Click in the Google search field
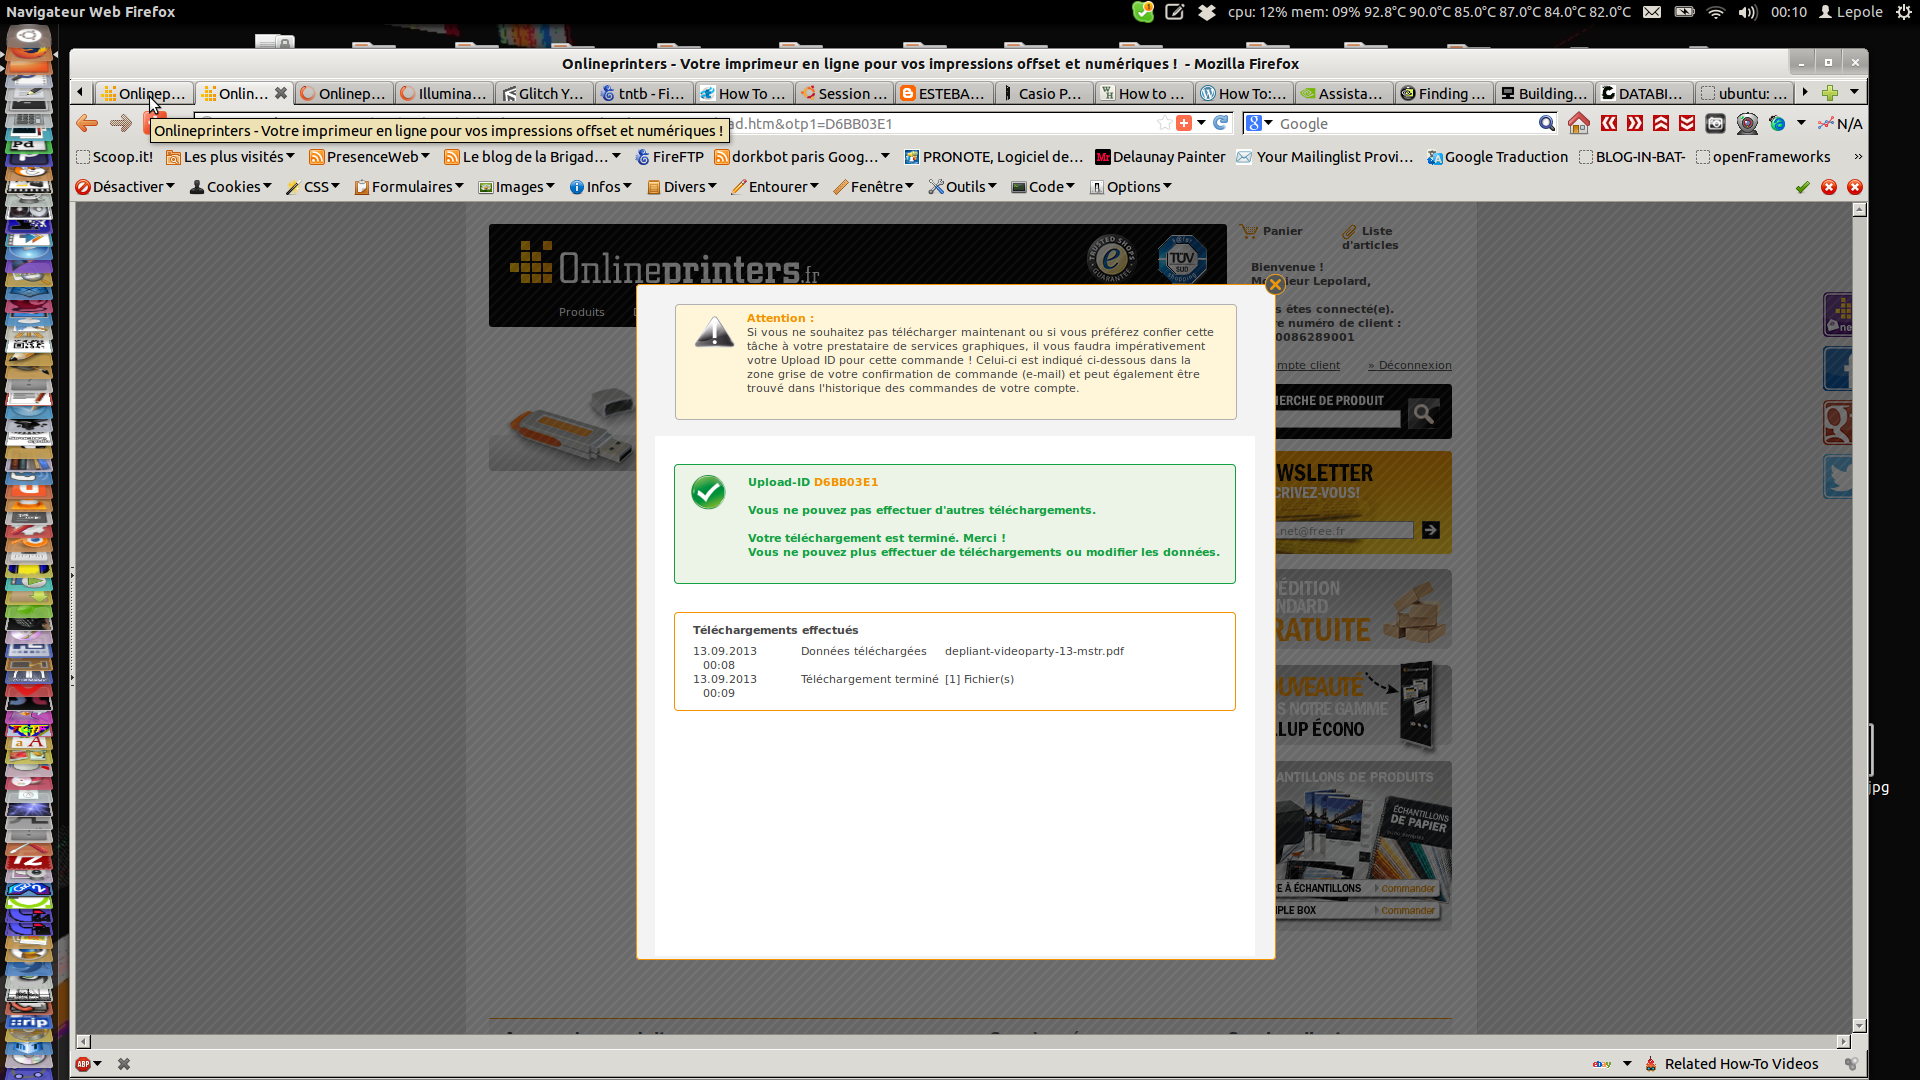Viewport: 1920px width, 1080px height. 1400,123
